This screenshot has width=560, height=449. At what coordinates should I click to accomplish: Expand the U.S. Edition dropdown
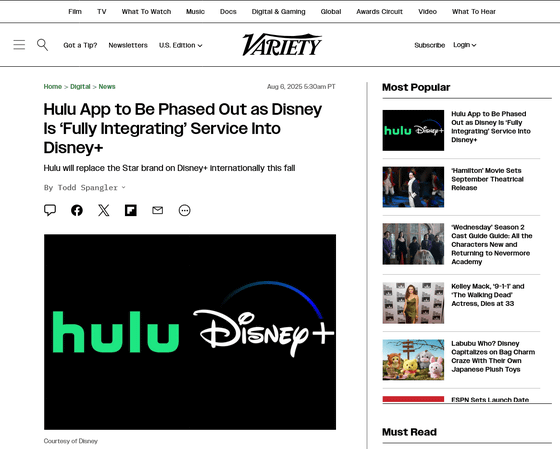(x=181, y=45)
